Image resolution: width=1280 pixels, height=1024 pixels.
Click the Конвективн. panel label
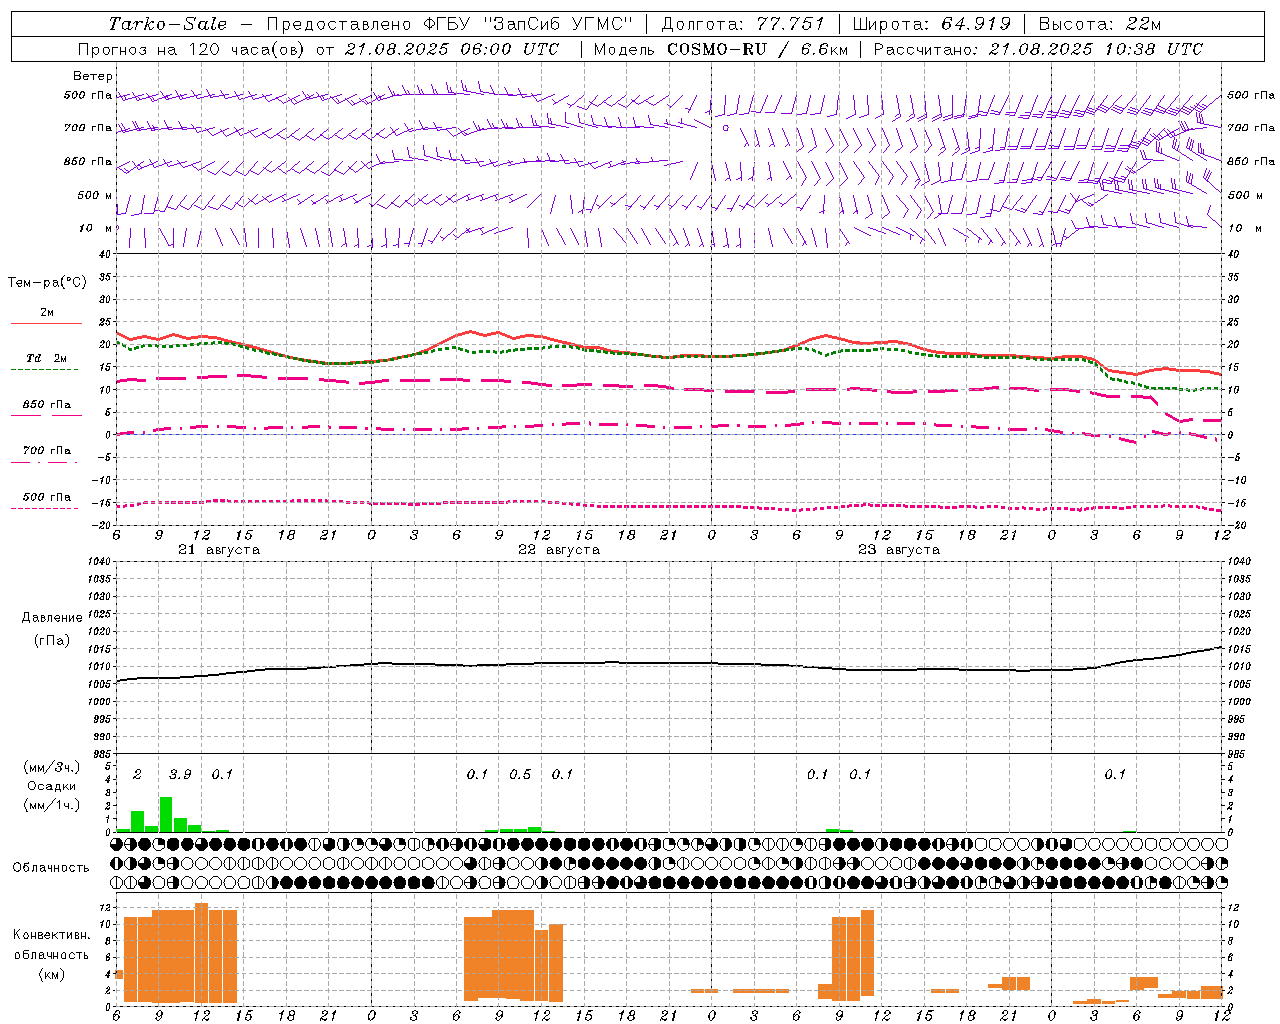click(51, 935)
